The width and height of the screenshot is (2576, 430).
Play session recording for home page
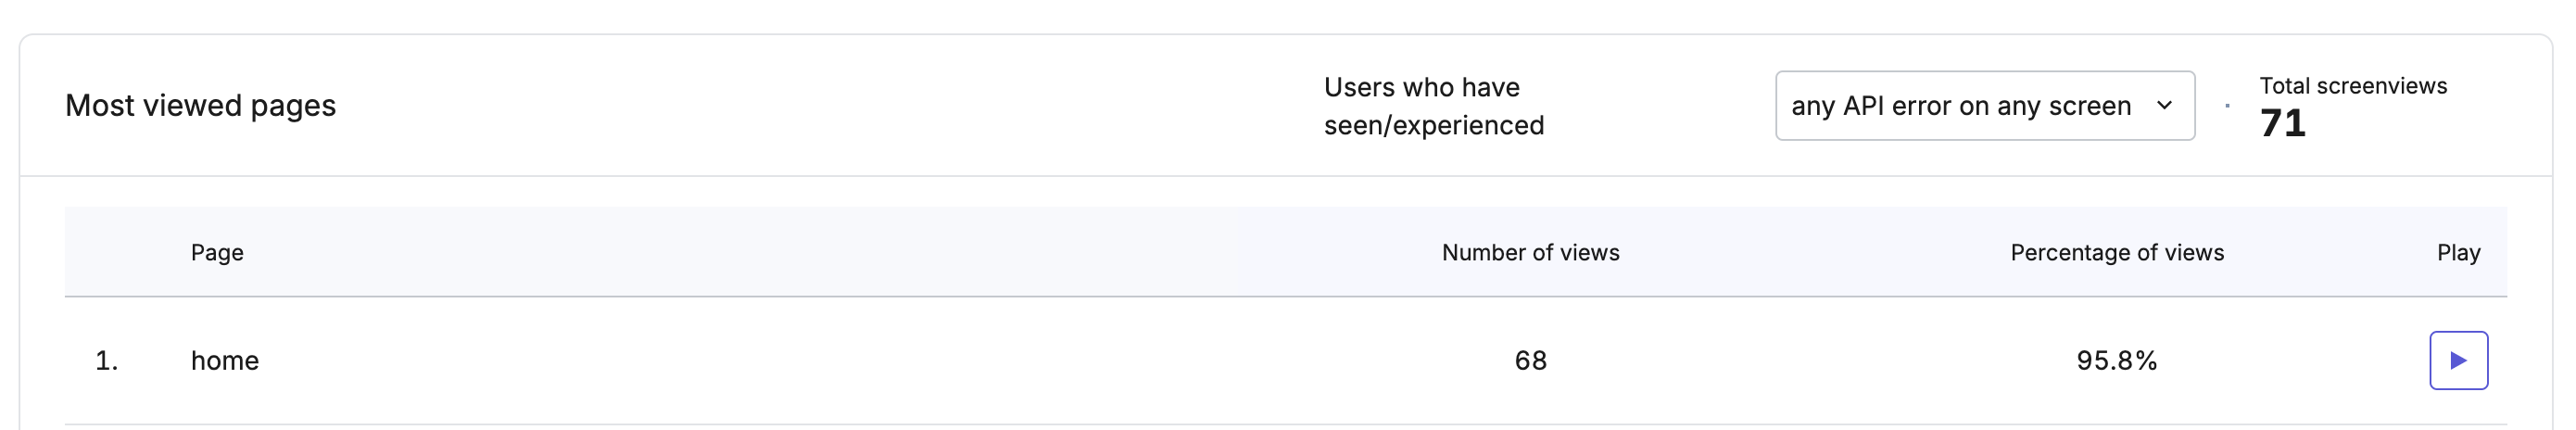point(2458,360)
